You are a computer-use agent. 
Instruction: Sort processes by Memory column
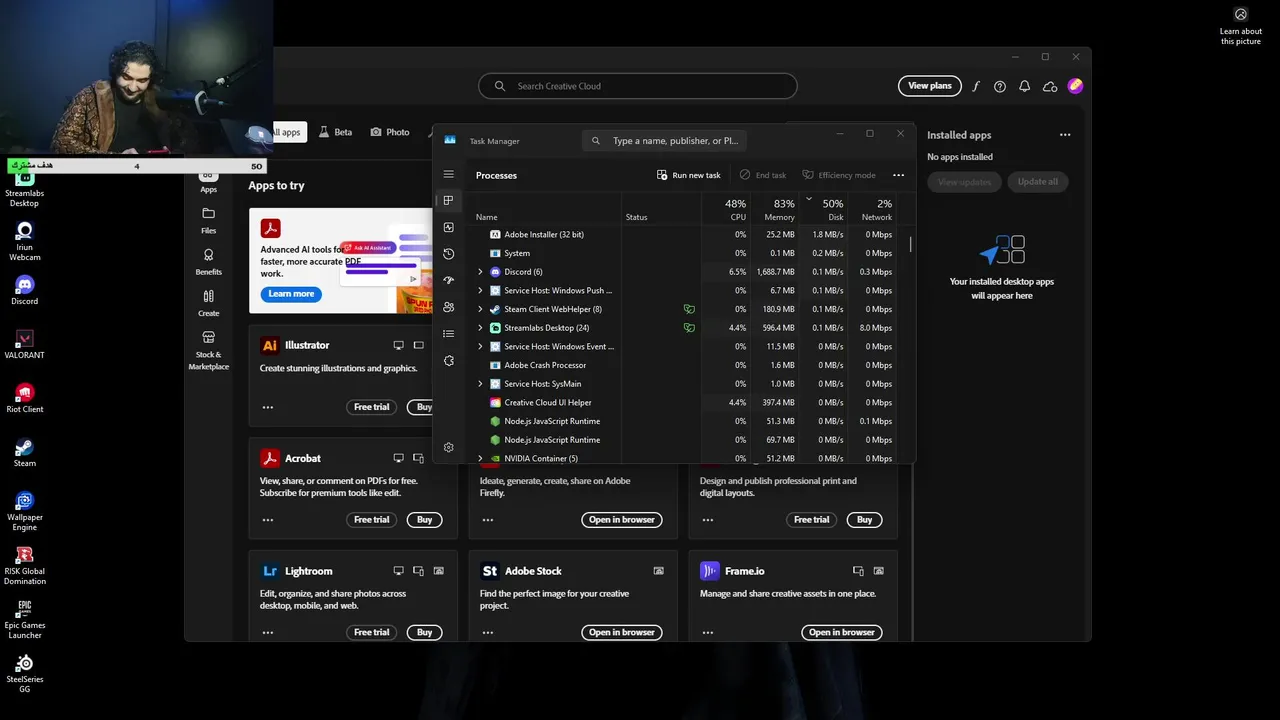pos(778,209)
